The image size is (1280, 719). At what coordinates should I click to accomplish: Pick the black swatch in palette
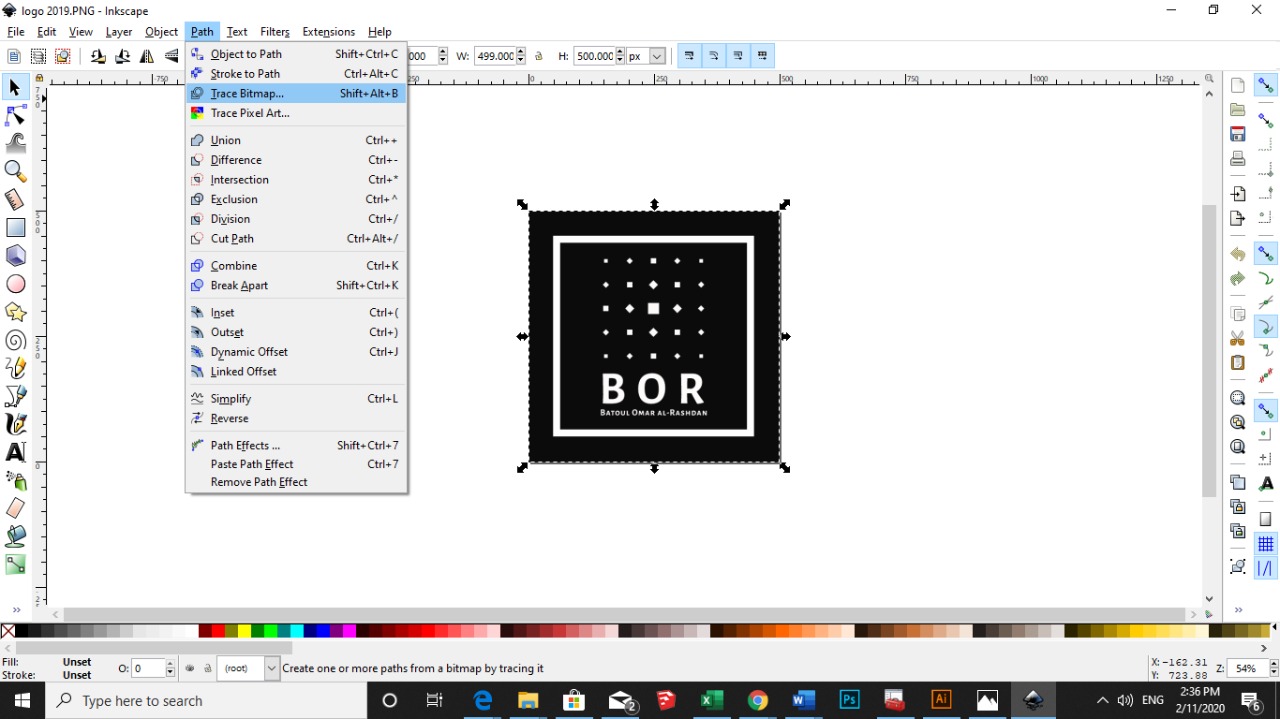pos(21,631)
